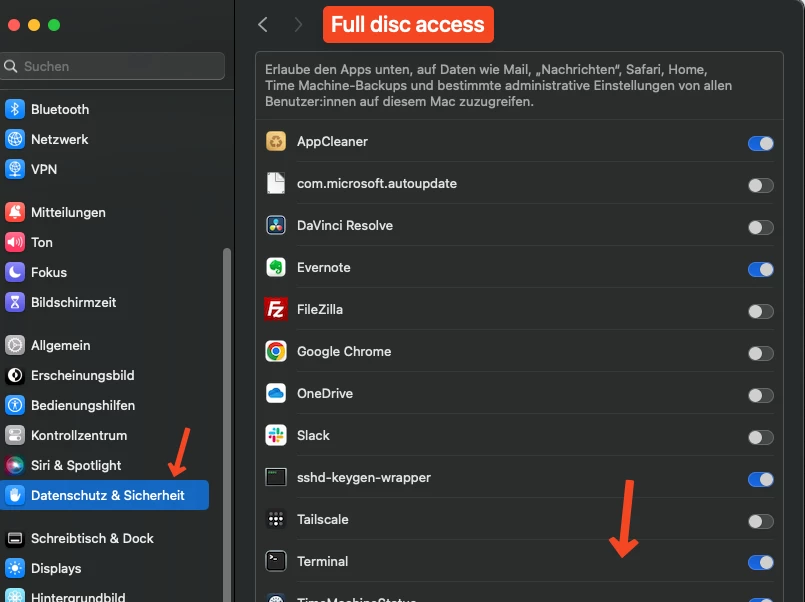
Task: Click the VPN icon in sidebar
Action: point(15,169)
